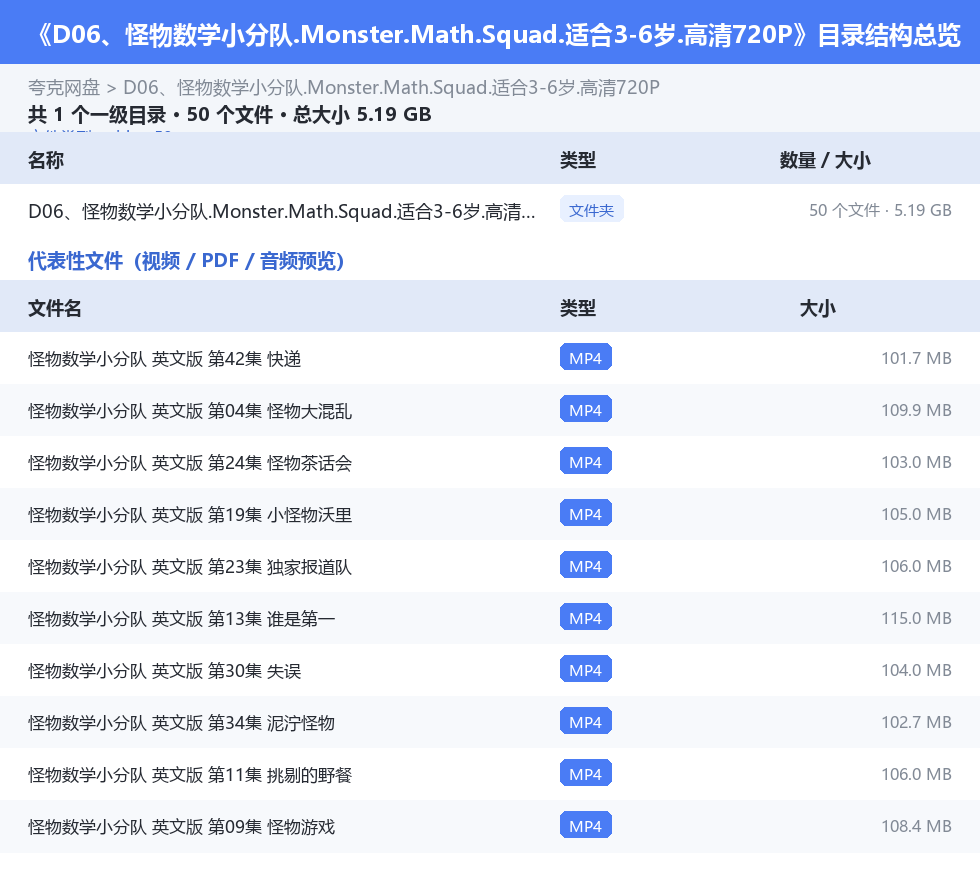Click the 105.0 MB size value

[x=916, y=514]
